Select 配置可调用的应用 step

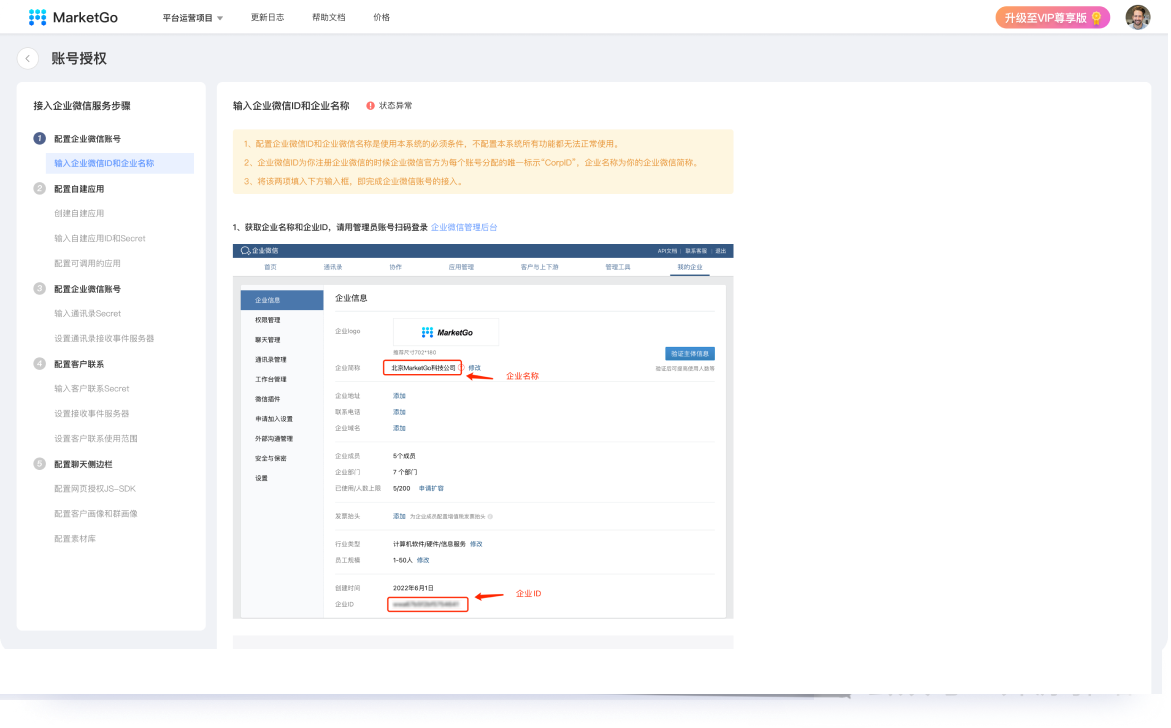click(x=87, y=264)
